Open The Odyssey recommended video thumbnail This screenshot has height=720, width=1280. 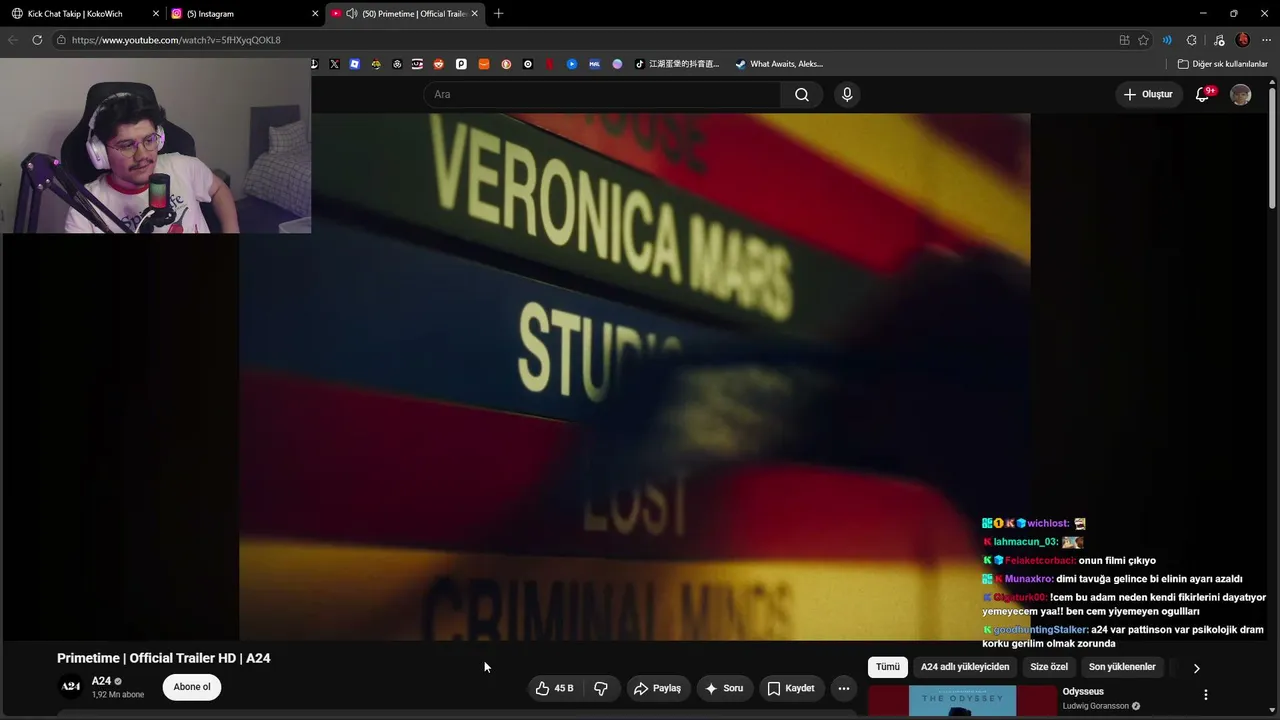pyautogui.click(x=962, y=702)
